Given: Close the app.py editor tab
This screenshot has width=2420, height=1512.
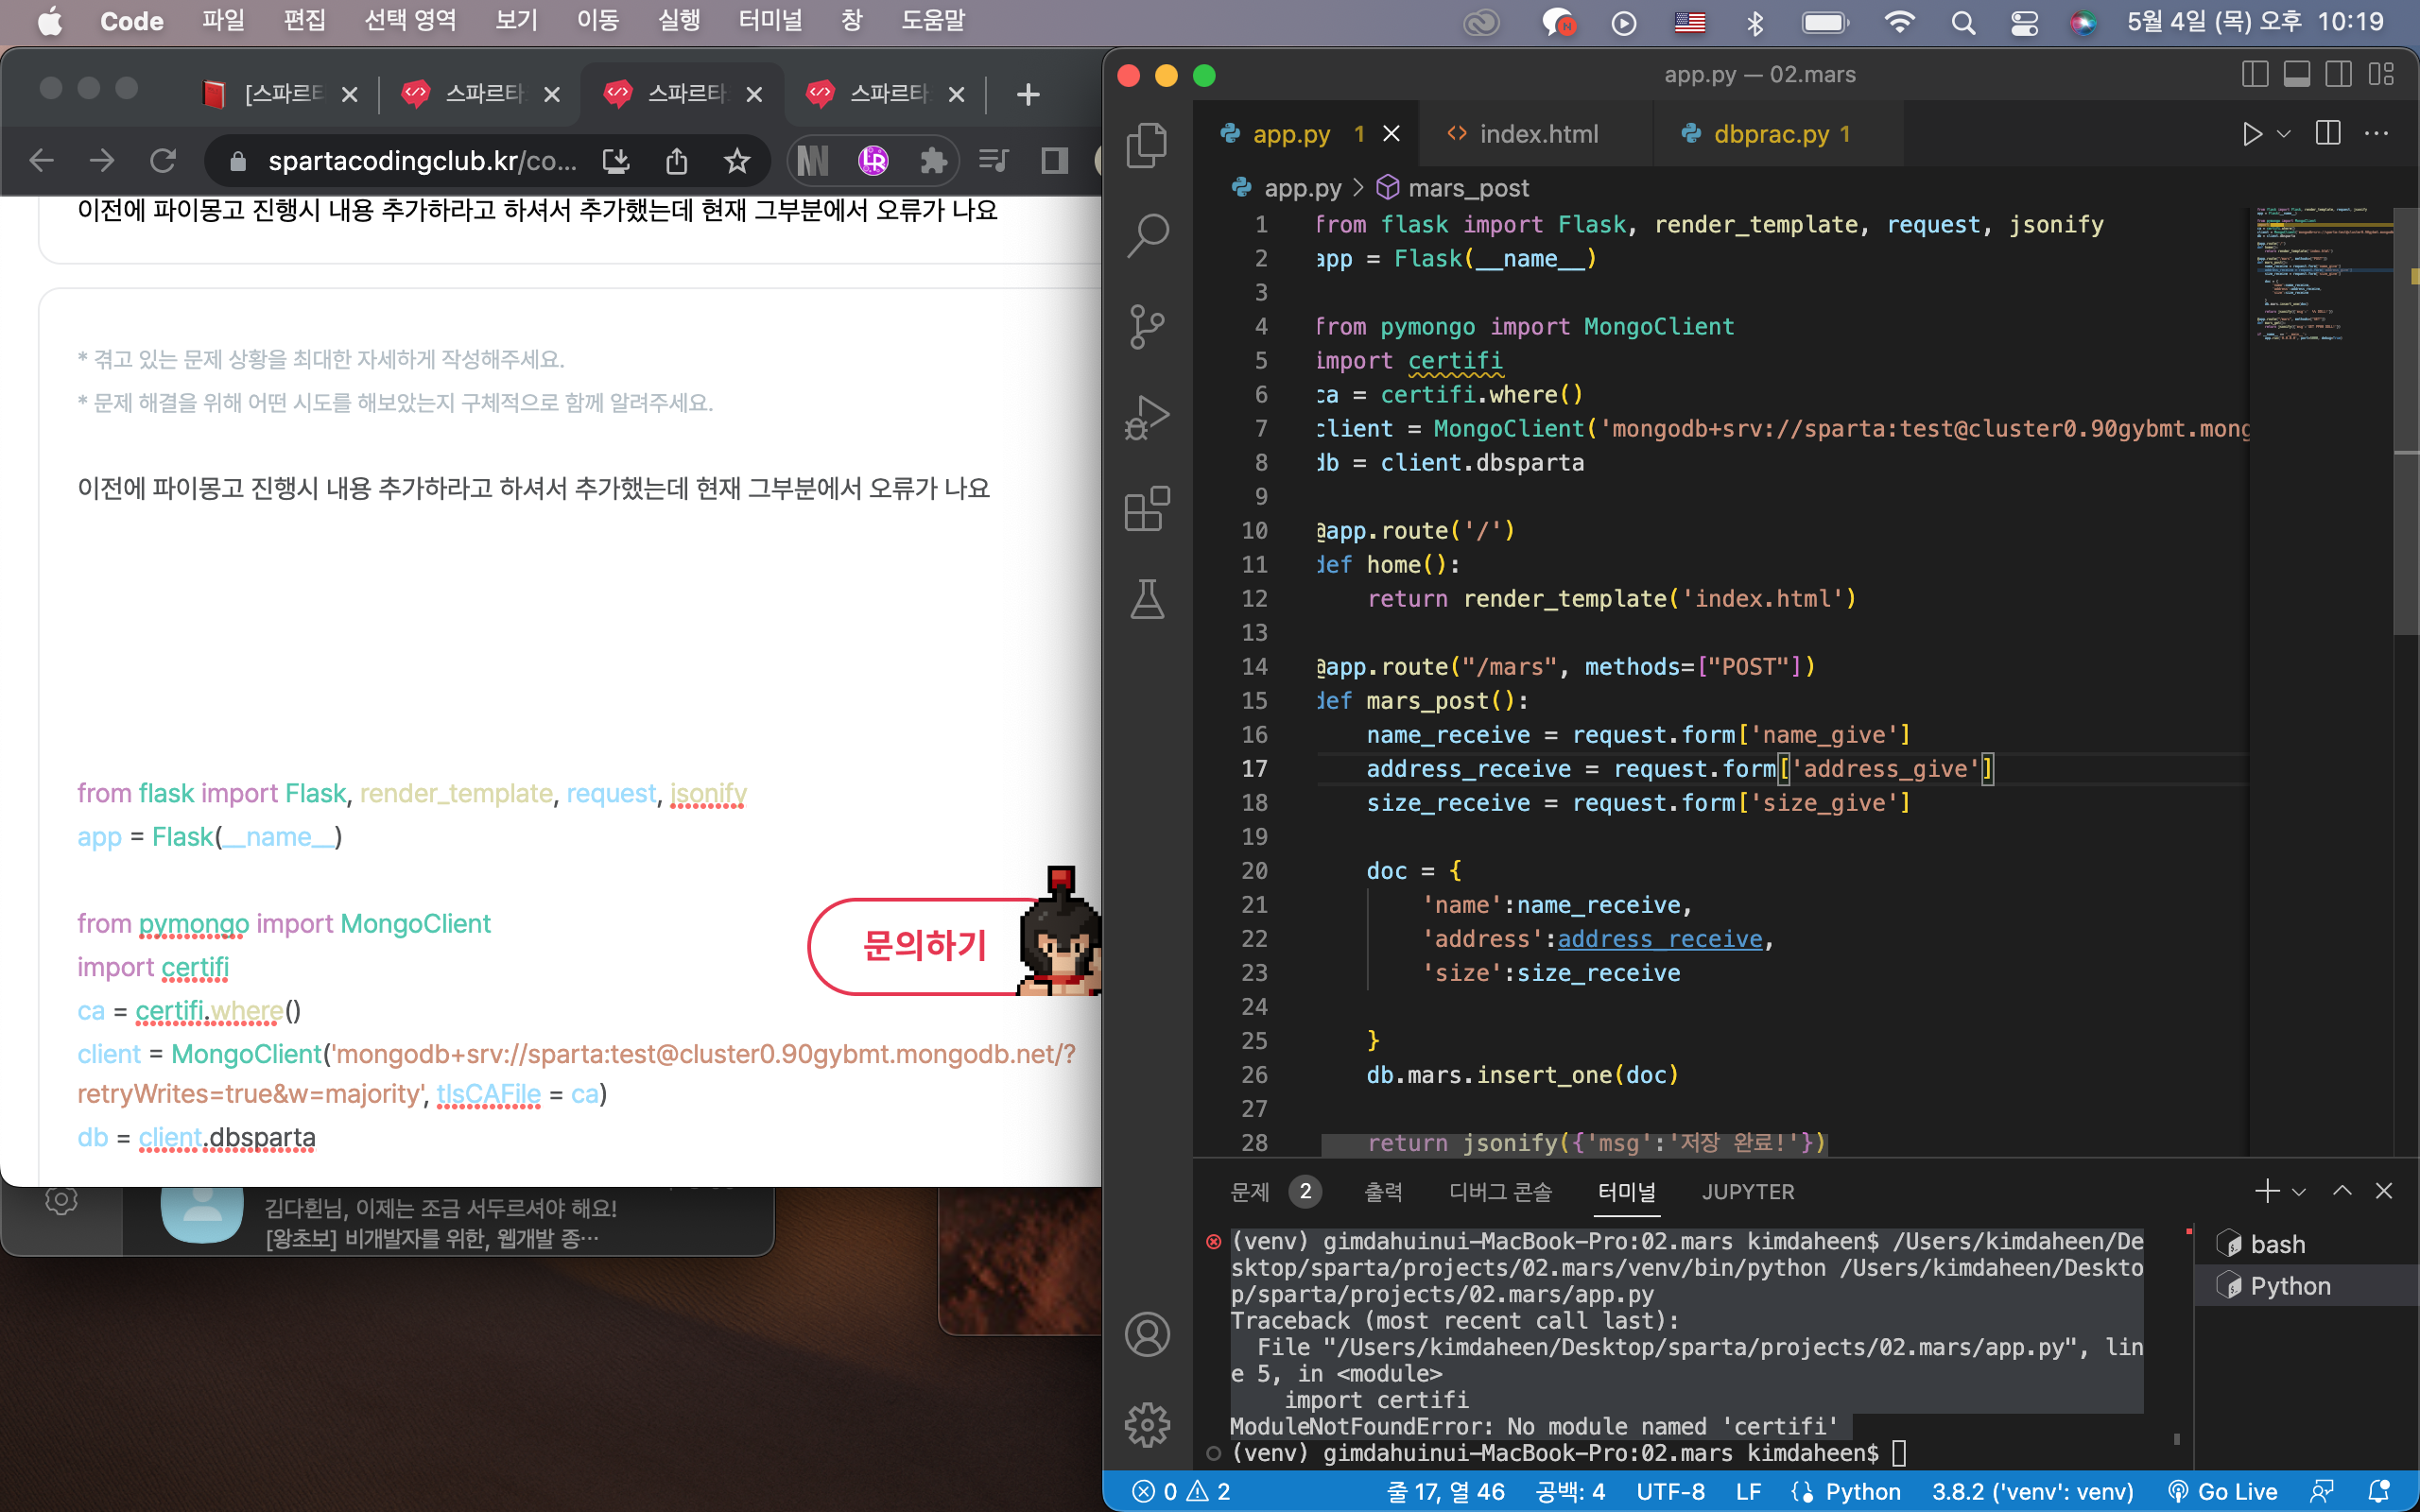Looking at the screenshot, I should point(1391,134).
